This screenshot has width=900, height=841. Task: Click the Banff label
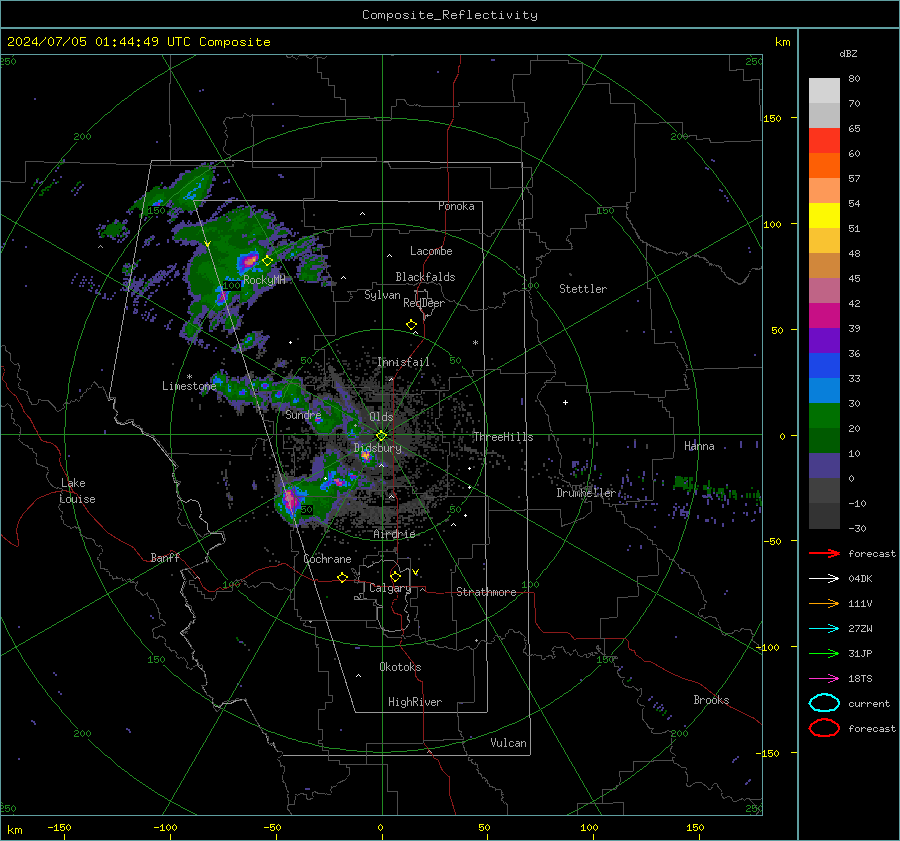(x=165, y=557)
